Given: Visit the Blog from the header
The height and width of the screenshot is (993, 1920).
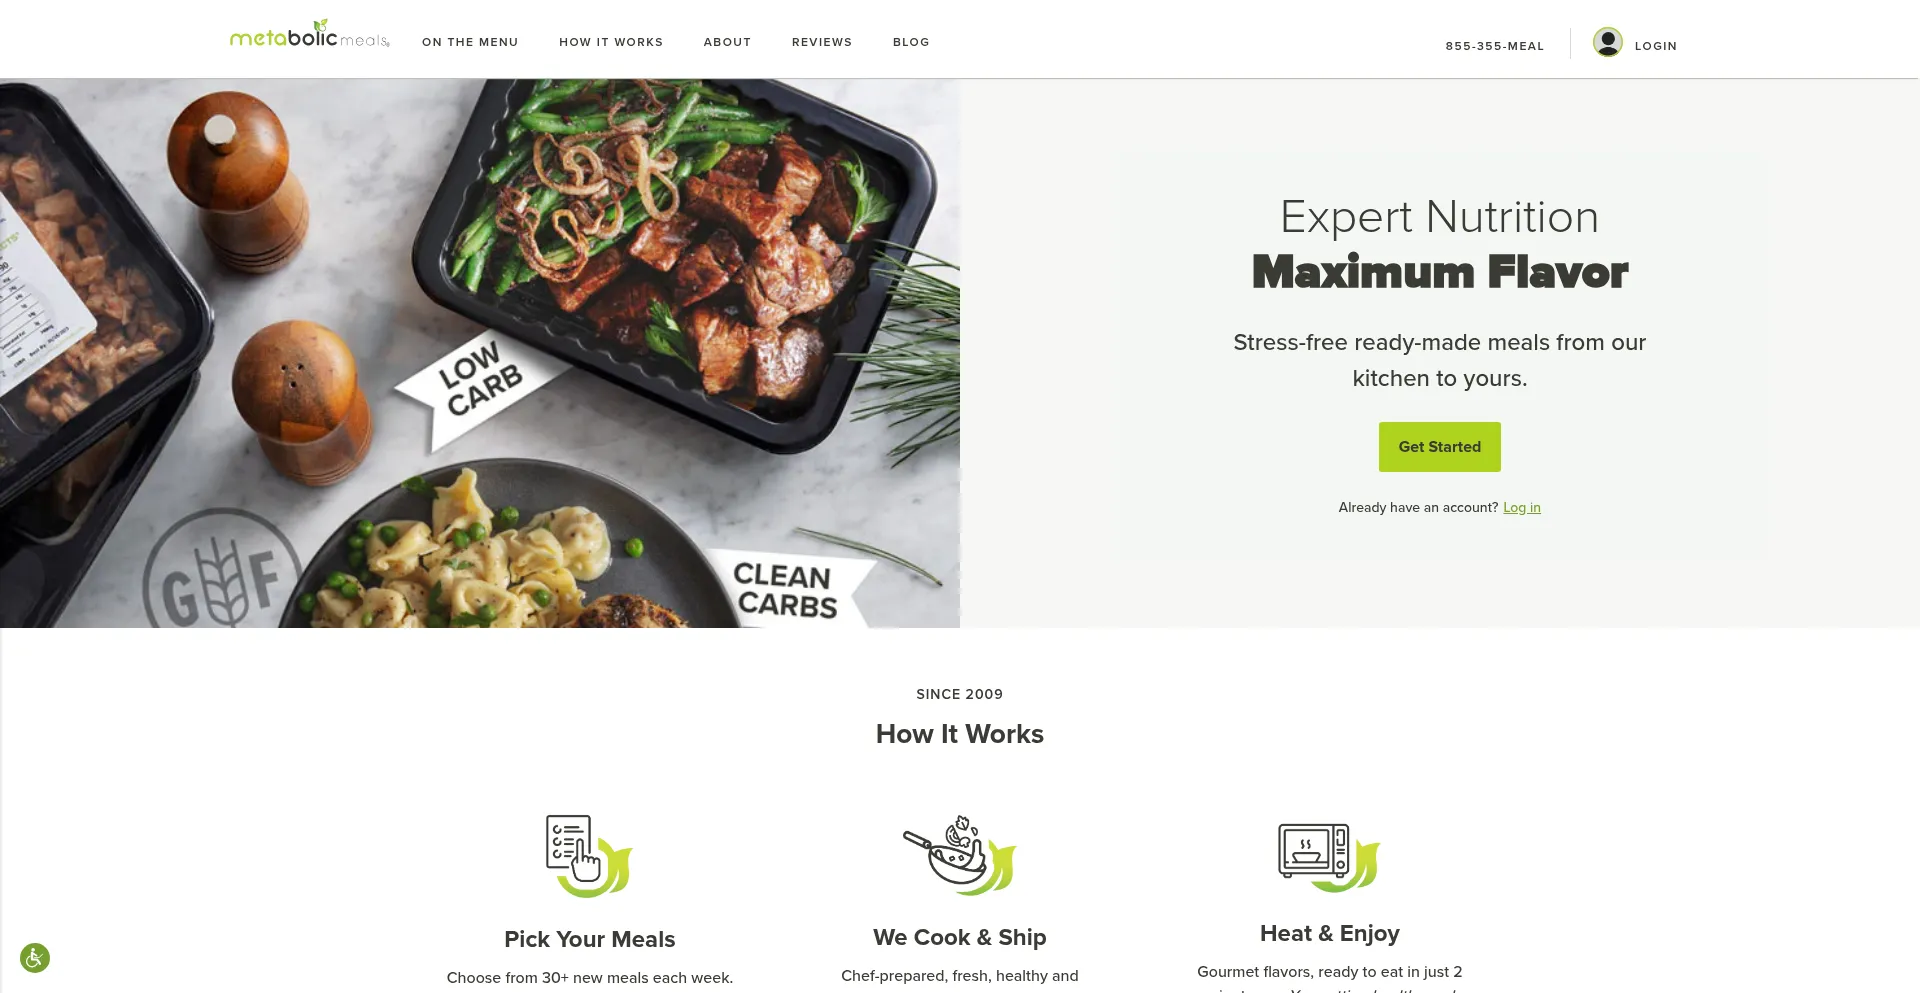Looking at the screenshot, I should tap(911, 42).
